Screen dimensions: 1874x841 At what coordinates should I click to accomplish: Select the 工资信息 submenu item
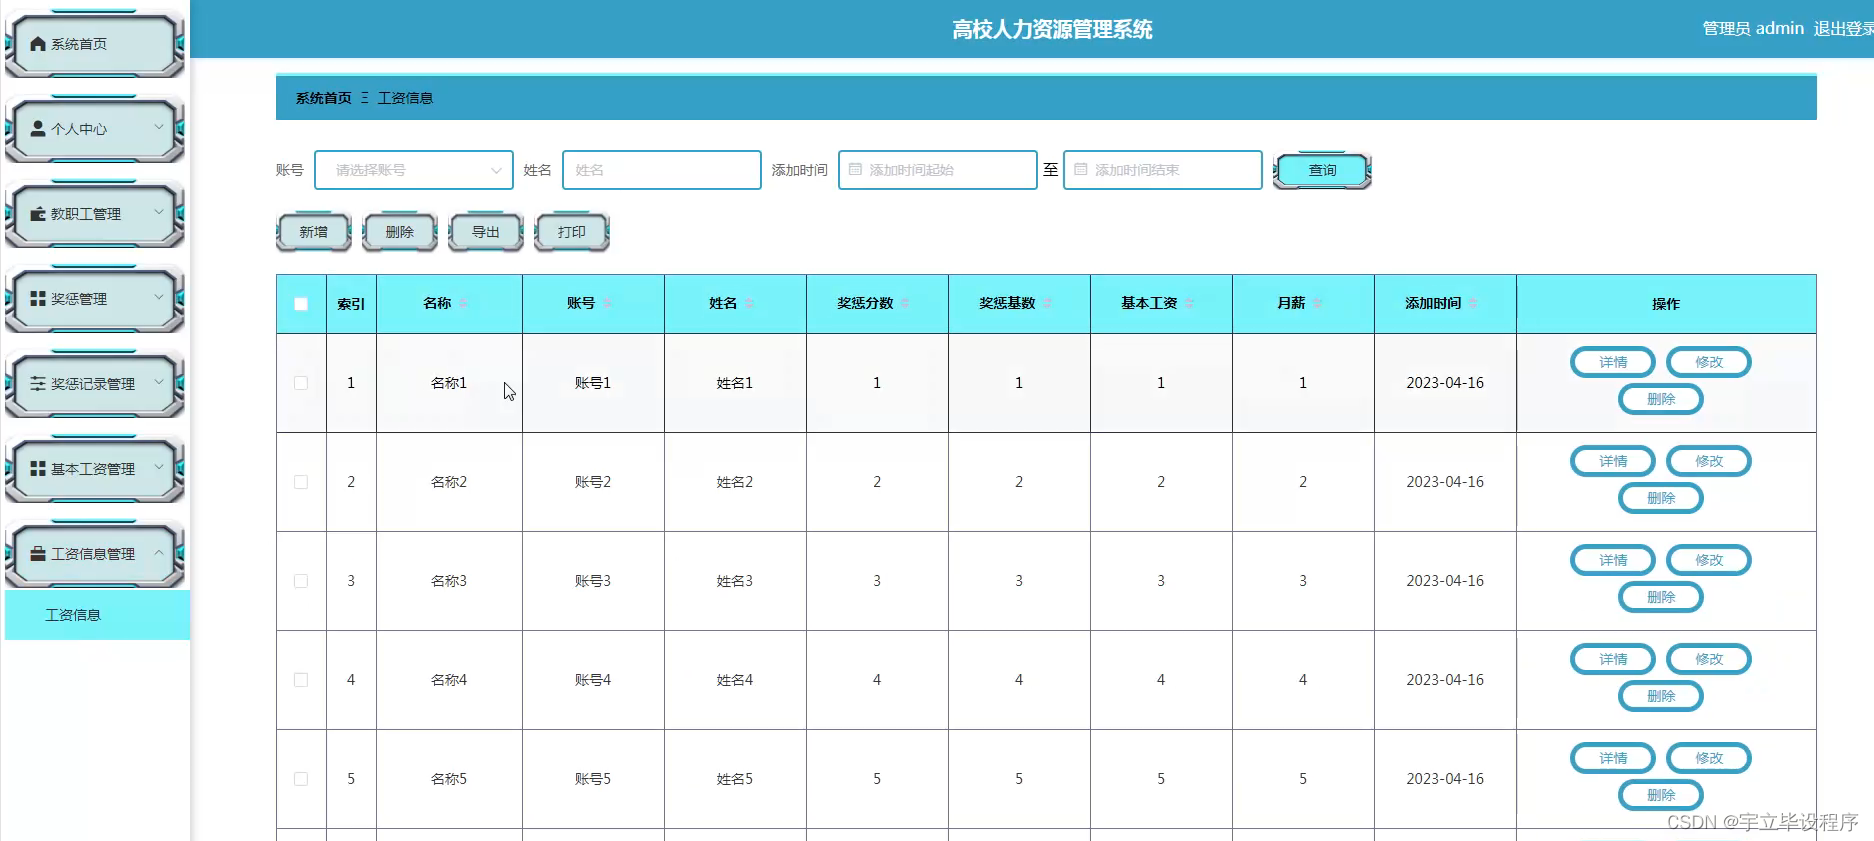click(x=97, y=615)
